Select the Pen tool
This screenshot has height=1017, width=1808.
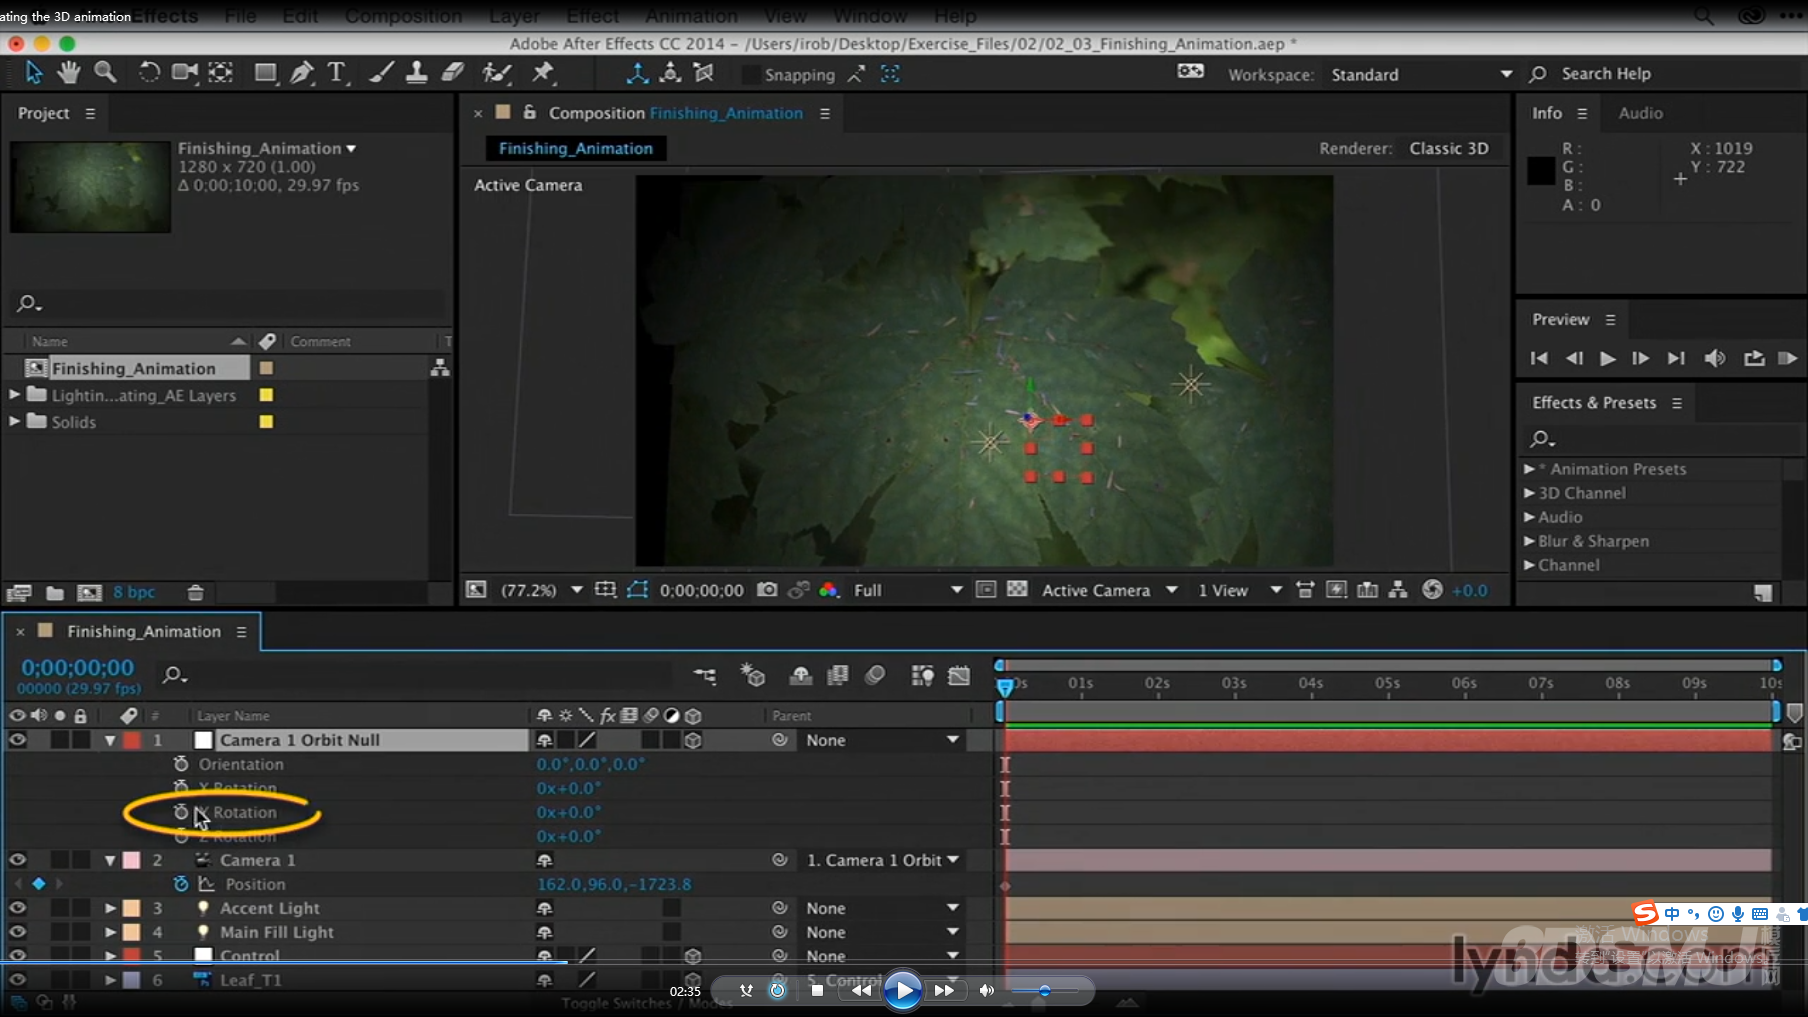[301, 72]
